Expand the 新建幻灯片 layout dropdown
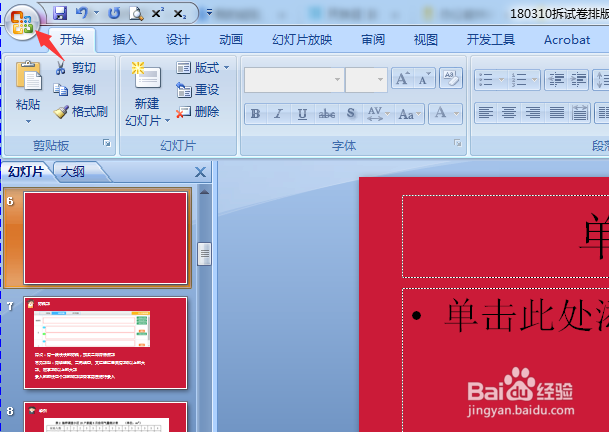 pos(167,120)
